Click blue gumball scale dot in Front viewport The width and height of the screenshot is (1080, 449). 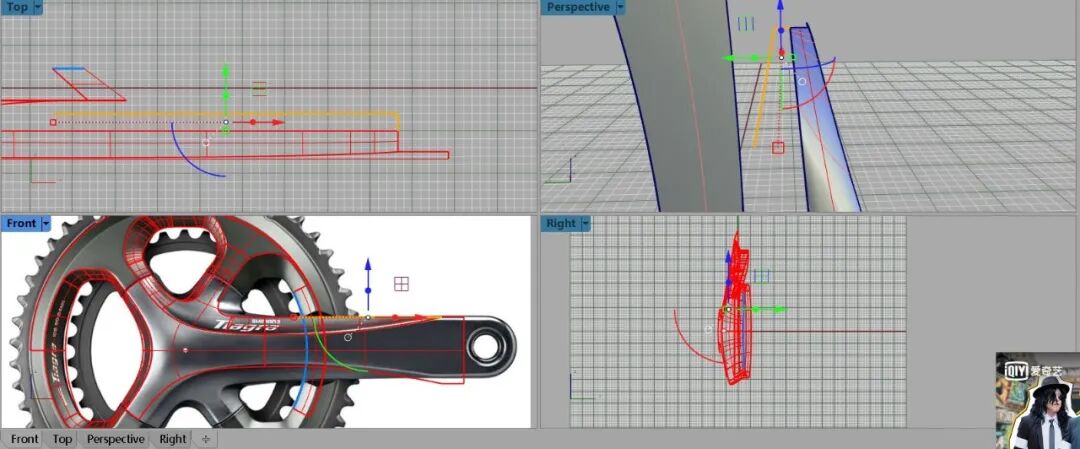[x=368, y=290]
